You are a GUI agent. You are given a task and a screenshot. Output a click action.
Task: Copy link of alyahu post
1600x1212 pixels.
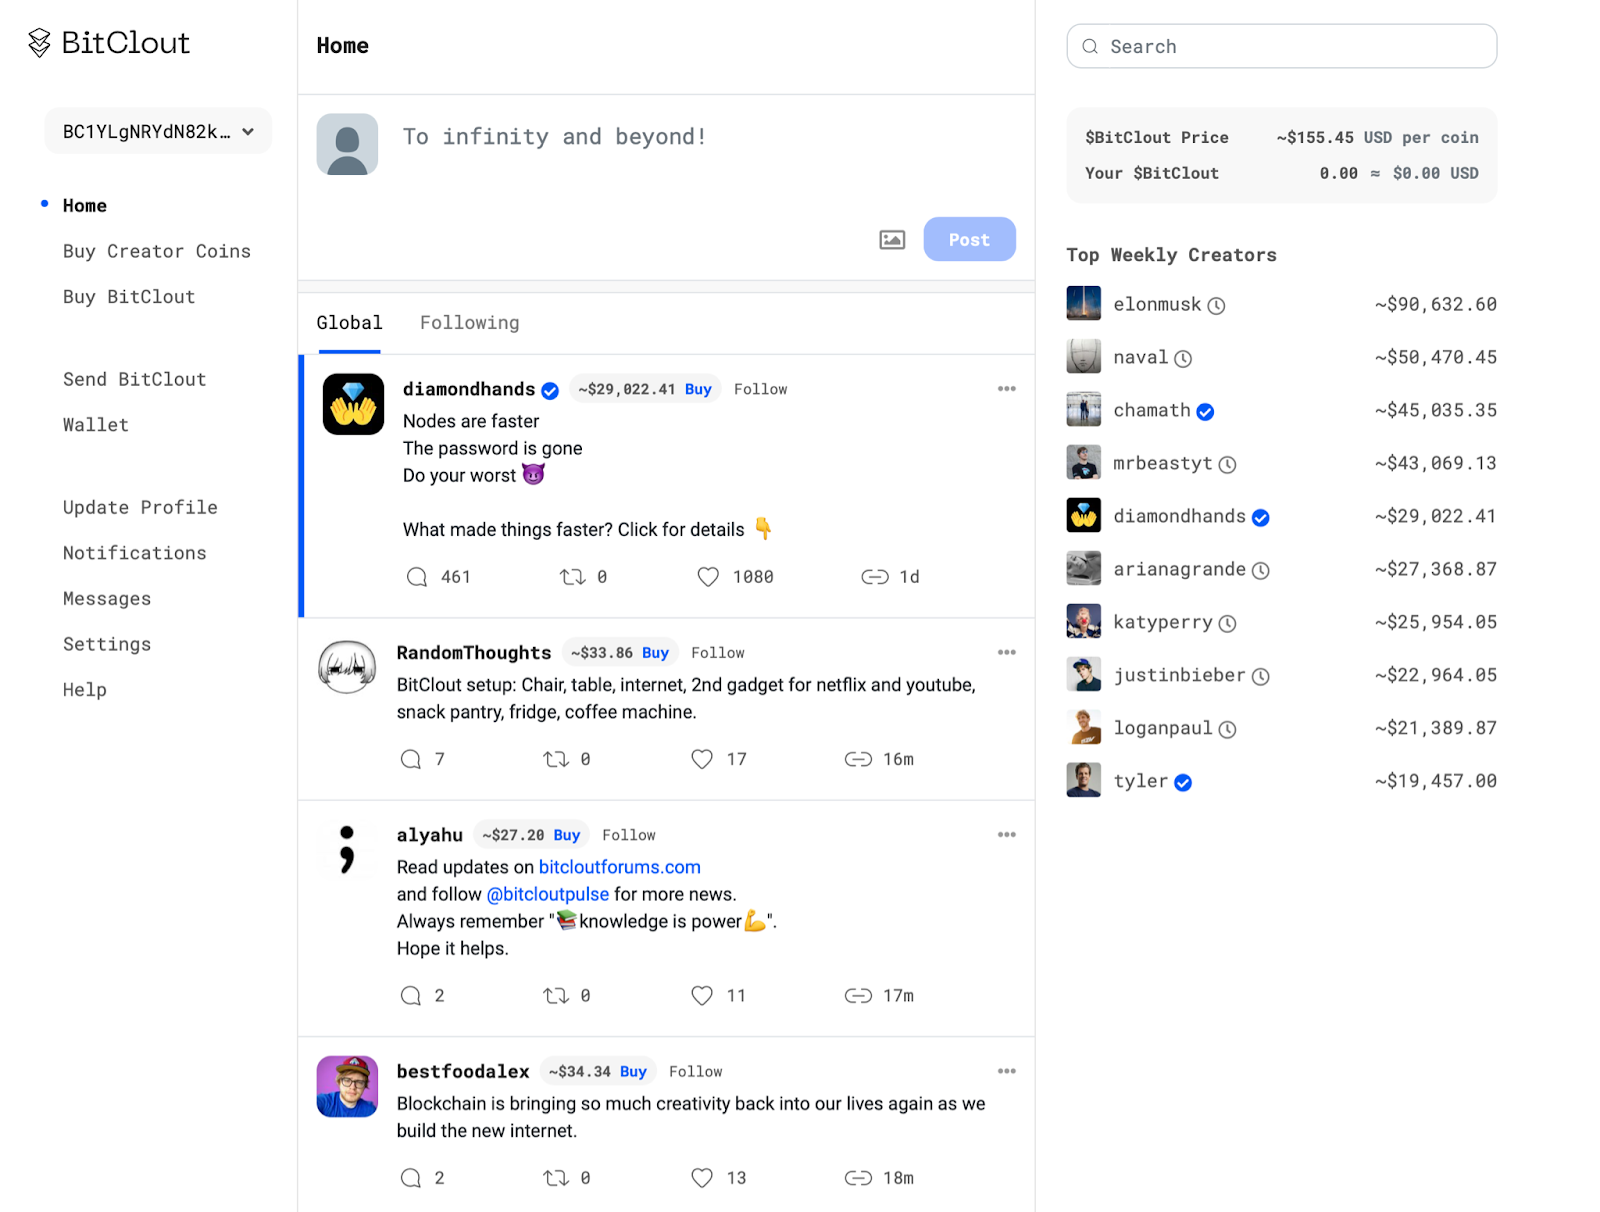click(x=858, y=995)
